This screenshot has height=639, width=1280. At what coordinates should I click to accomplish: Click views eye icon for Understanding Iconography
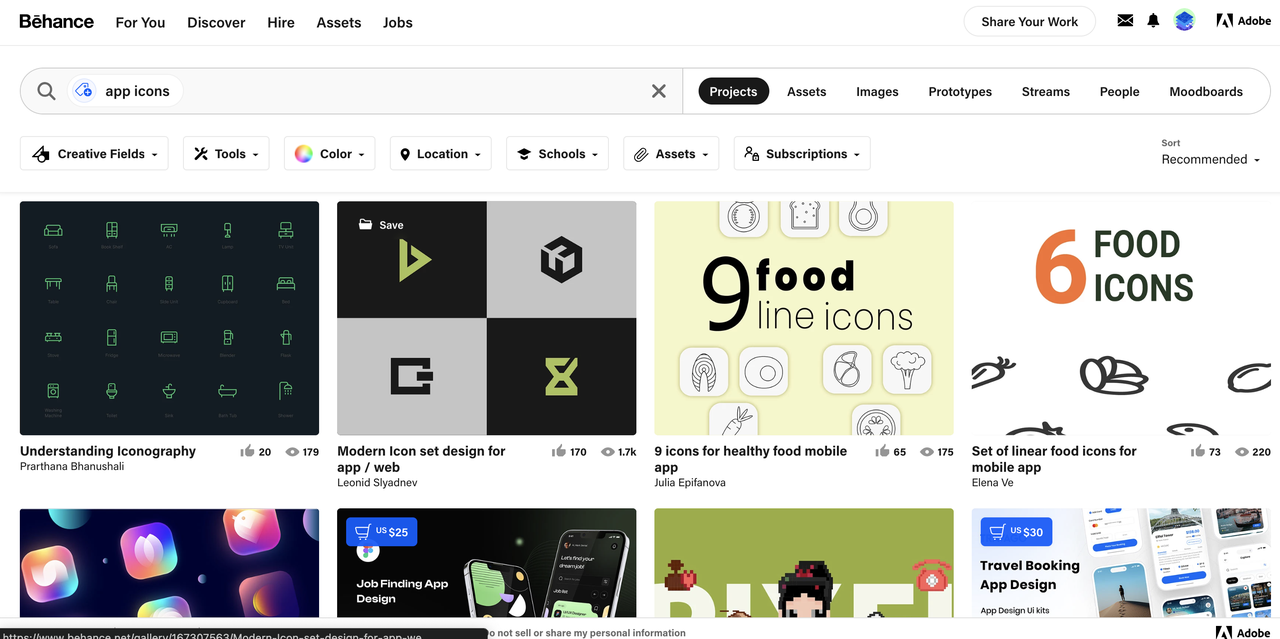[292, 452]
